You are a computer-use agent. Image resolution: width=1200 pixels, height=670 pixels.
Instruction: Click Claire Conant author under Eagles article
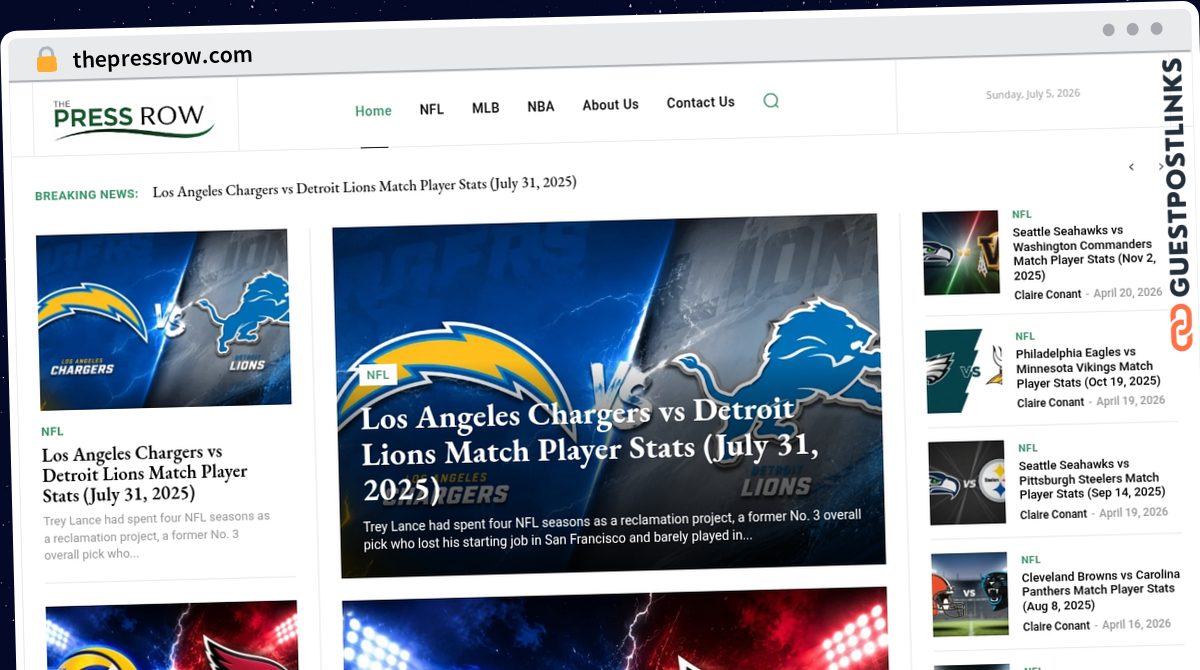1051,403
